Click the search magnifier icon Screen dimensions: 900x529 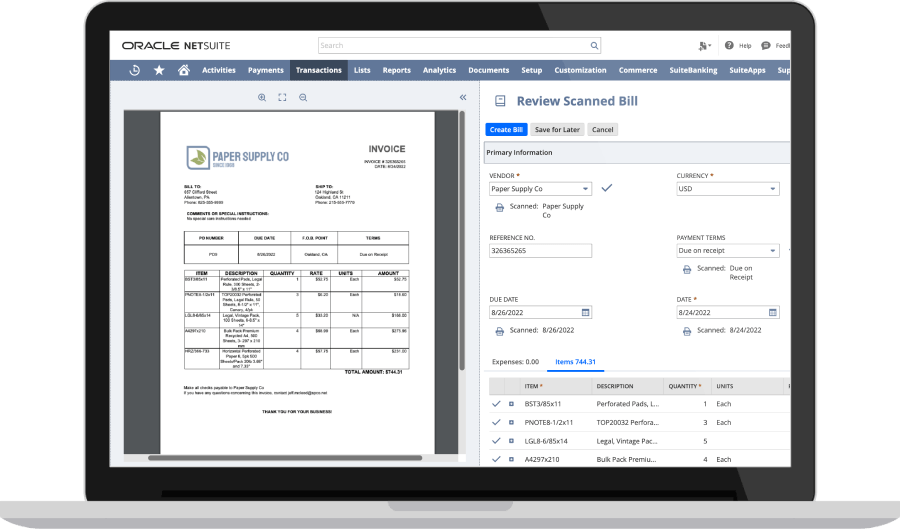594,45
